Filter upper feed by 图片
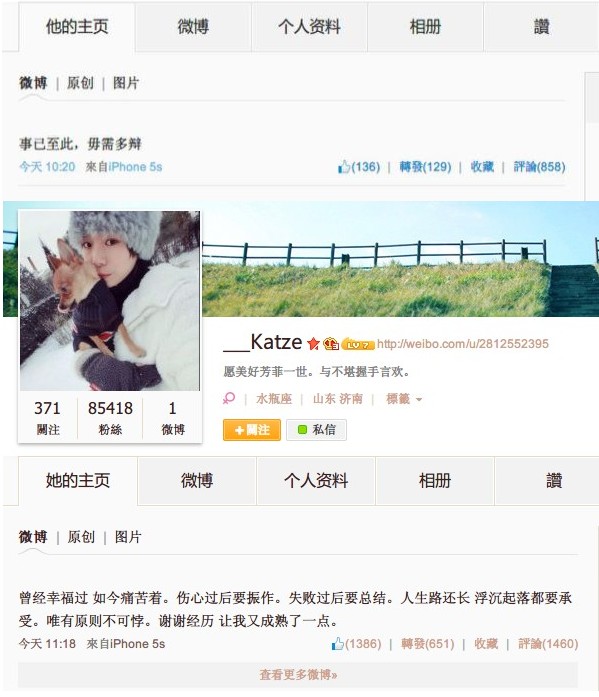This screenshot has height=697, width=599. coord(126,83)
